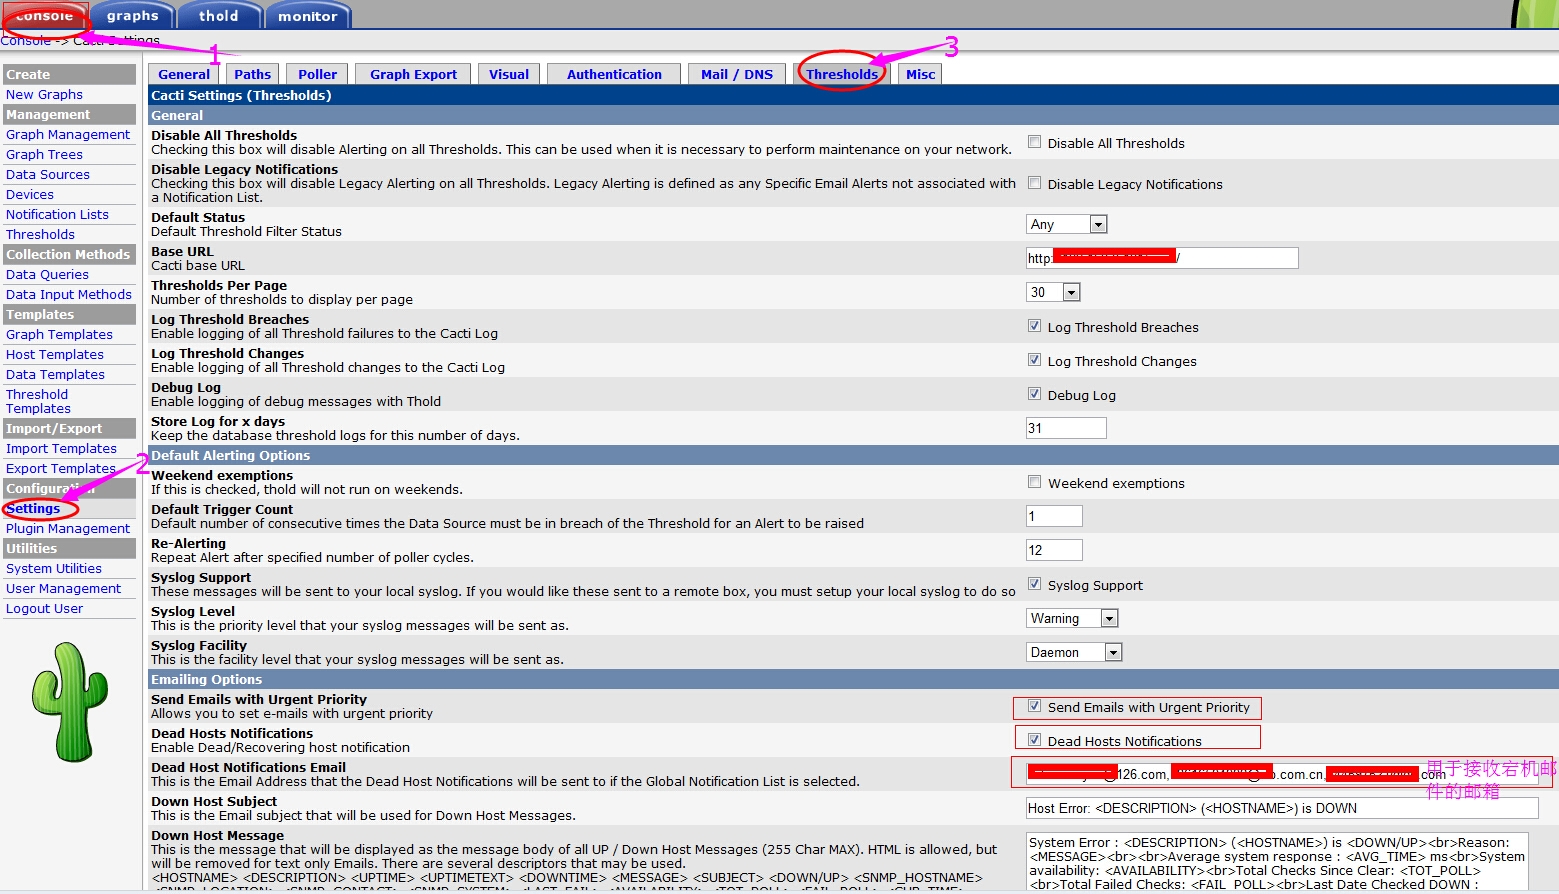1559x894 pixels.
Task: Click Default Trigger Count field
Action: click(x=1054, y=516)
